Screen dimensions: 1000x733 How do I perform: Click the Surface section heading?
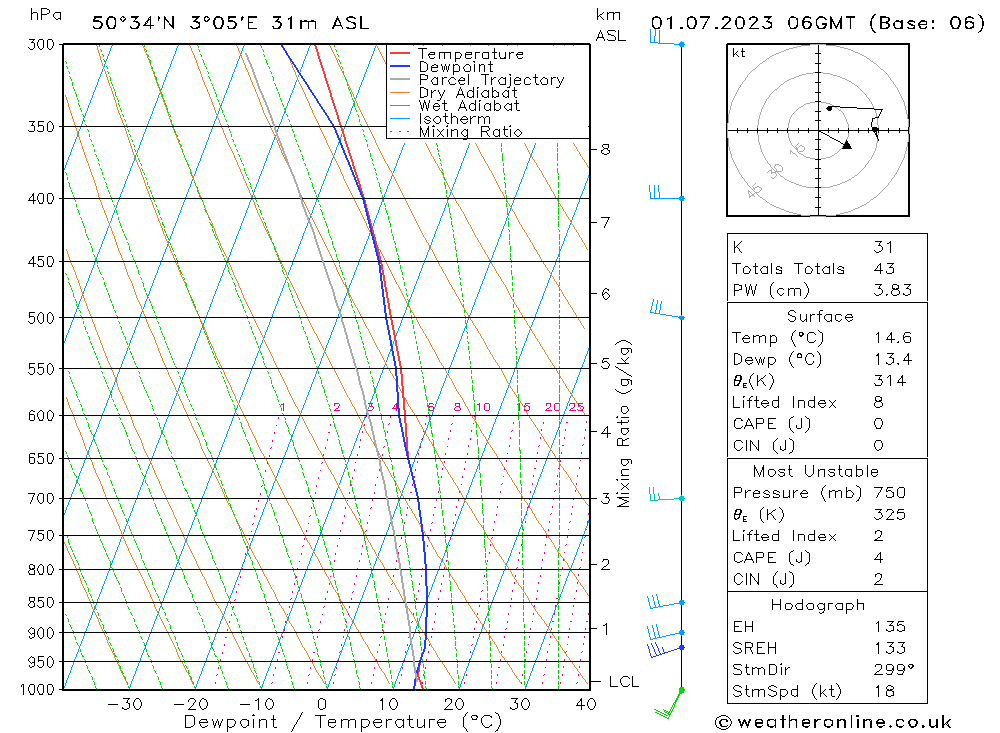pyautogui.click(x=820, y=316)
